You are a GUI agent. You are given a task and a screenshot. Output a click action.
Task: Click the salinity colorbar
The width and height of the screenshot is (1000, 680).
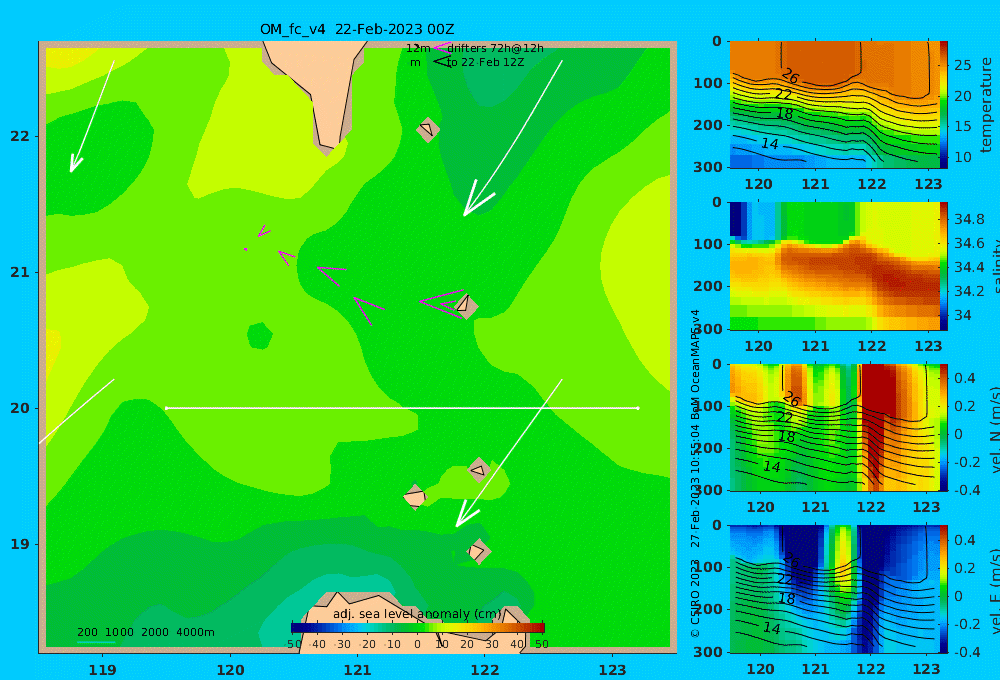pyautogui.click(x=944, y=266)
